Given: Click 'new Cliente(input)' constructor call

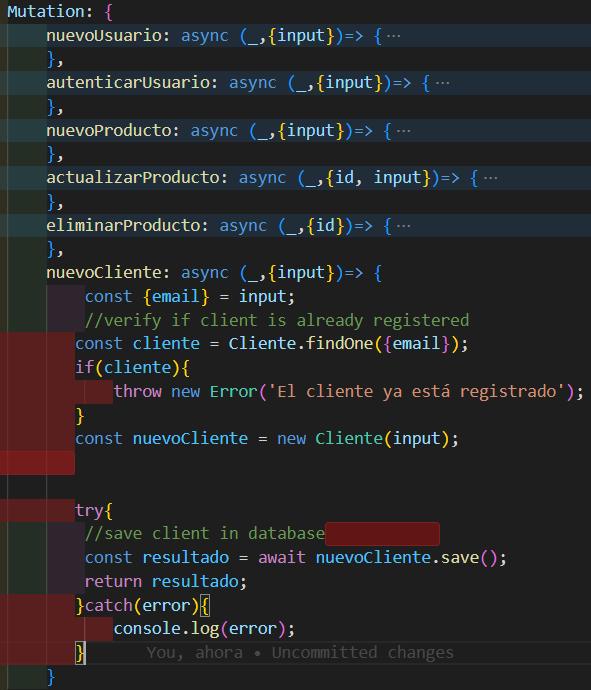Looking at the screenshot, I should (363, 439).
